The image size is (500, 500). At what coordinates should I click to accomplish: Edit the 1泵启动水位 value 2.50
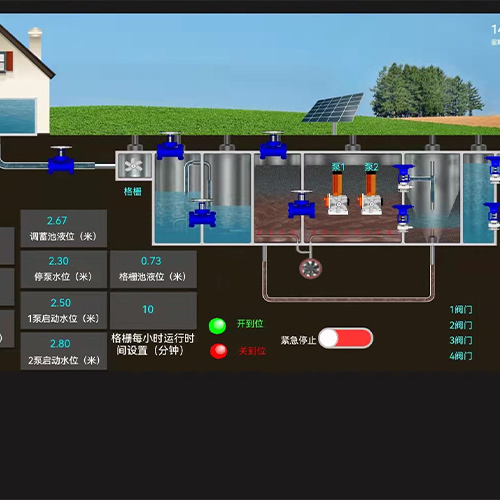pyautogui.click(x=61, y=303)
